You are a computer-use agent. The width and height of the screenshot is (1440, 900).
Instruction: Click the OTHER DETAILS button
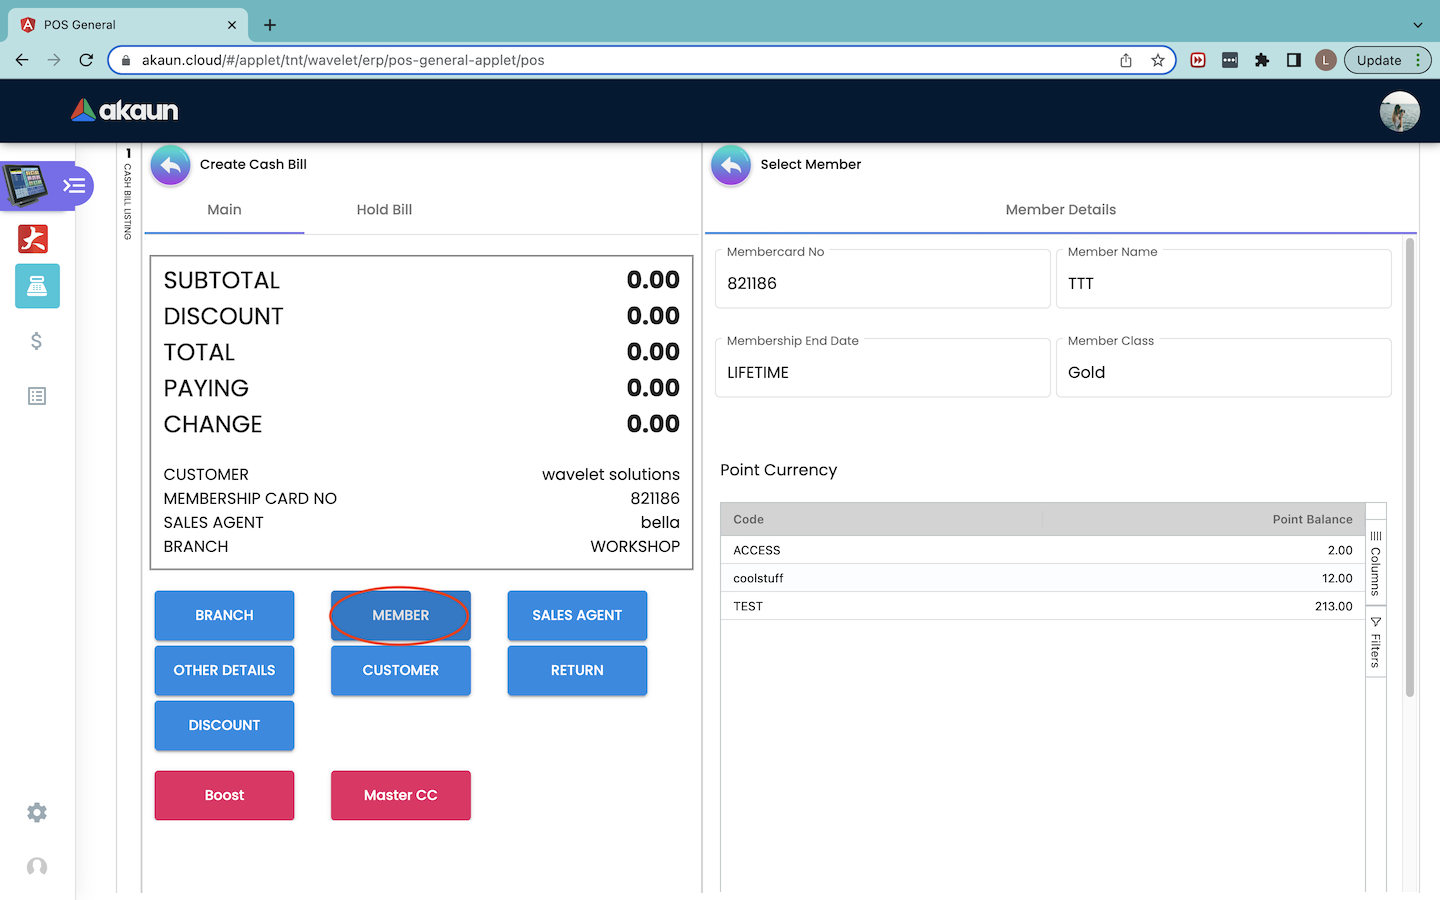pyautogui.click(x=224, y=670)
